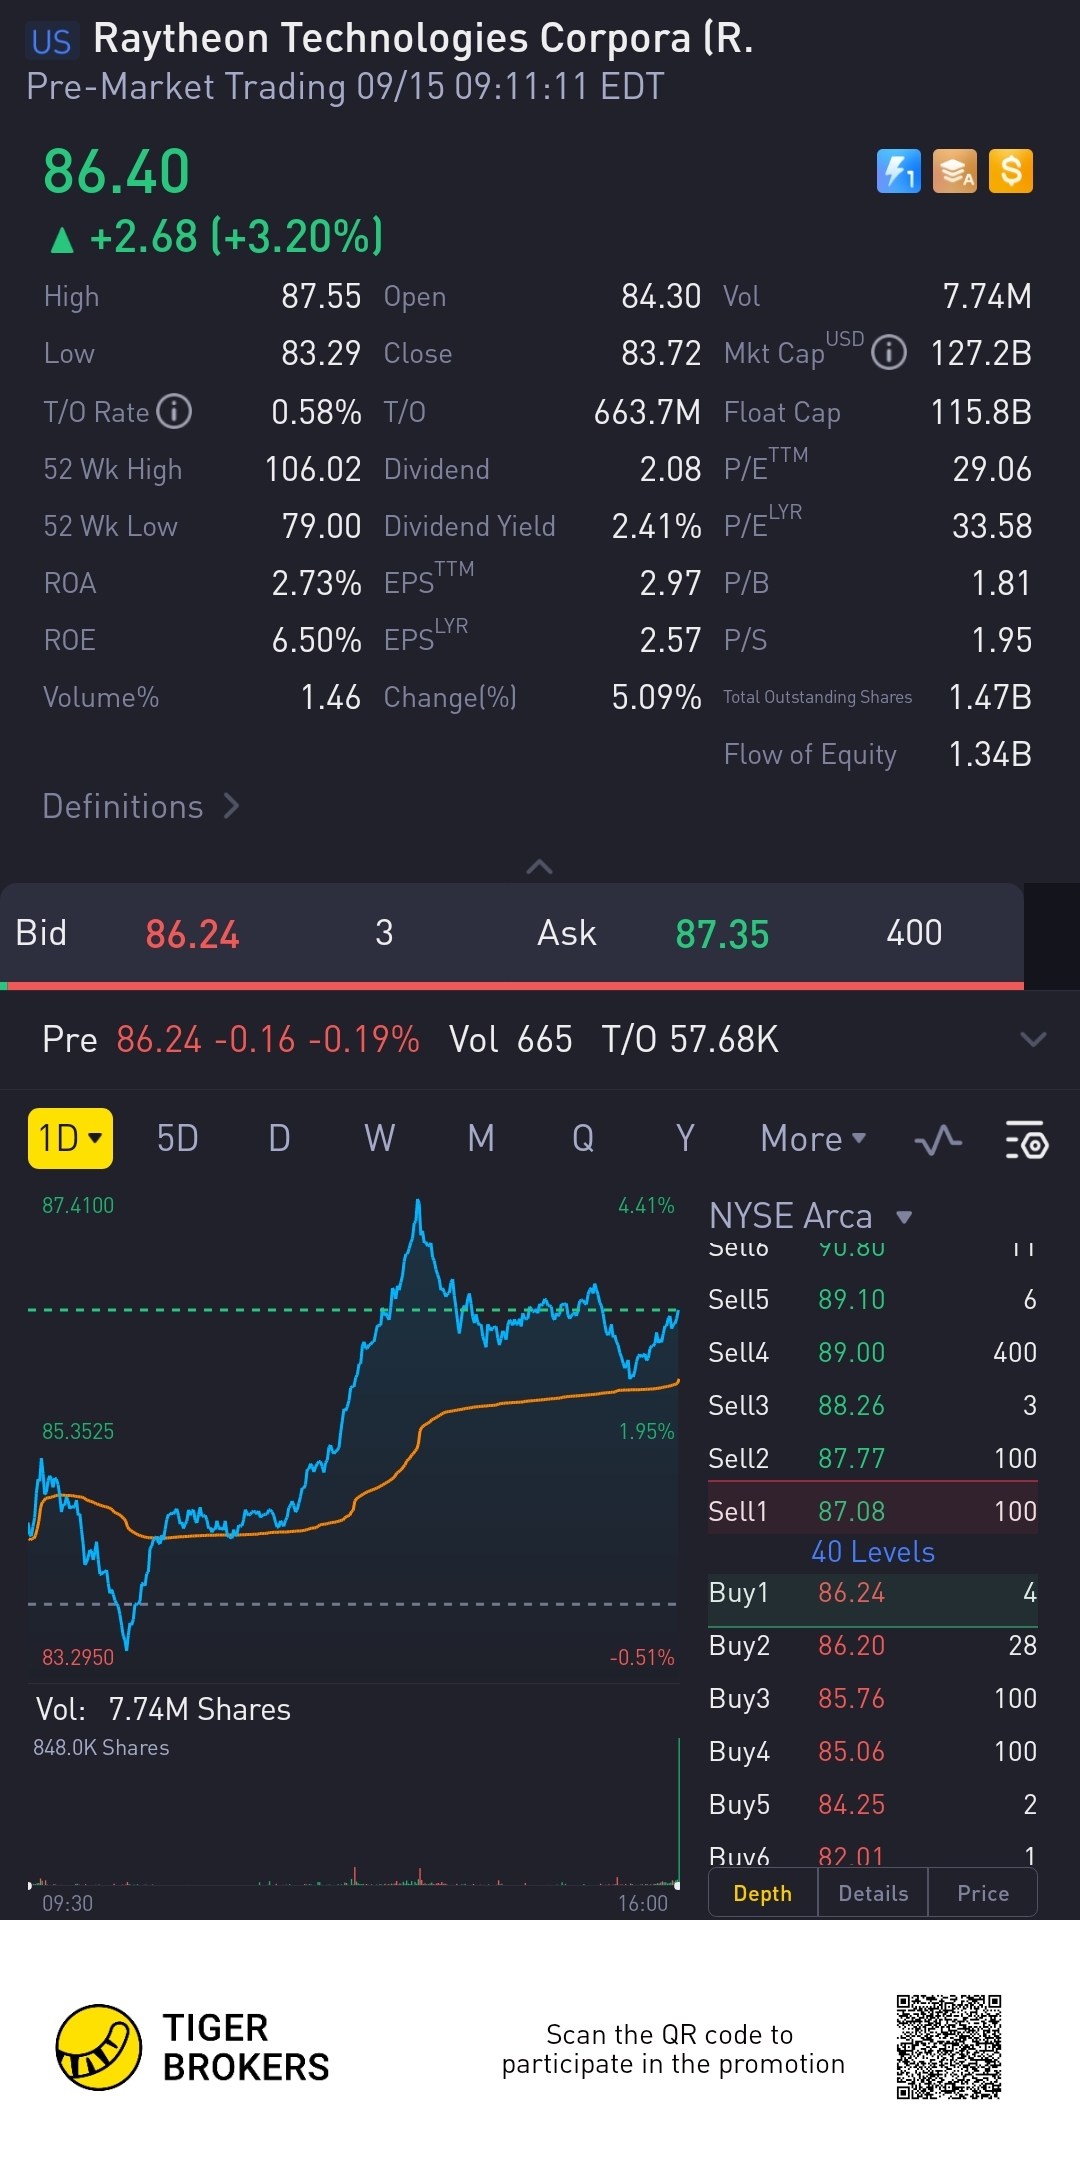The height and width of the screenshot is (2176, 1080).
Task: Tap the red bid/ask ratio bar
Action: click(x=515, y=986)
